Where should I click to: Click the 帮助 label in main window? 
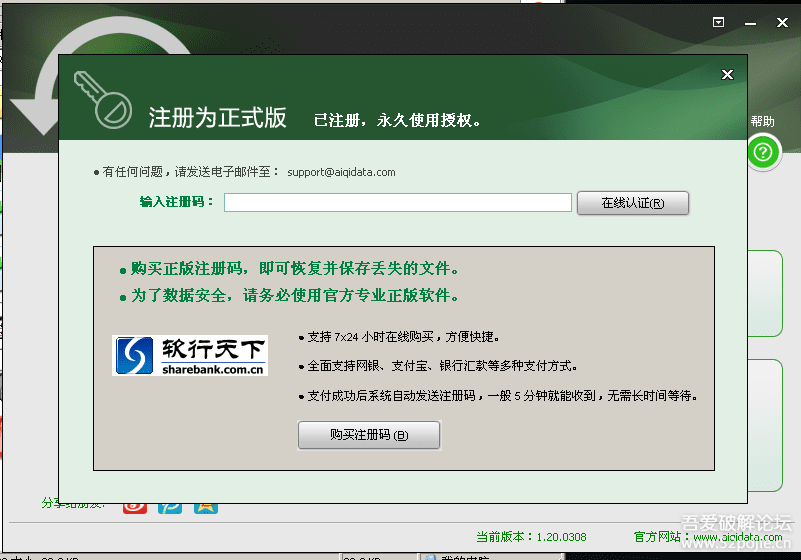(762, 122)
